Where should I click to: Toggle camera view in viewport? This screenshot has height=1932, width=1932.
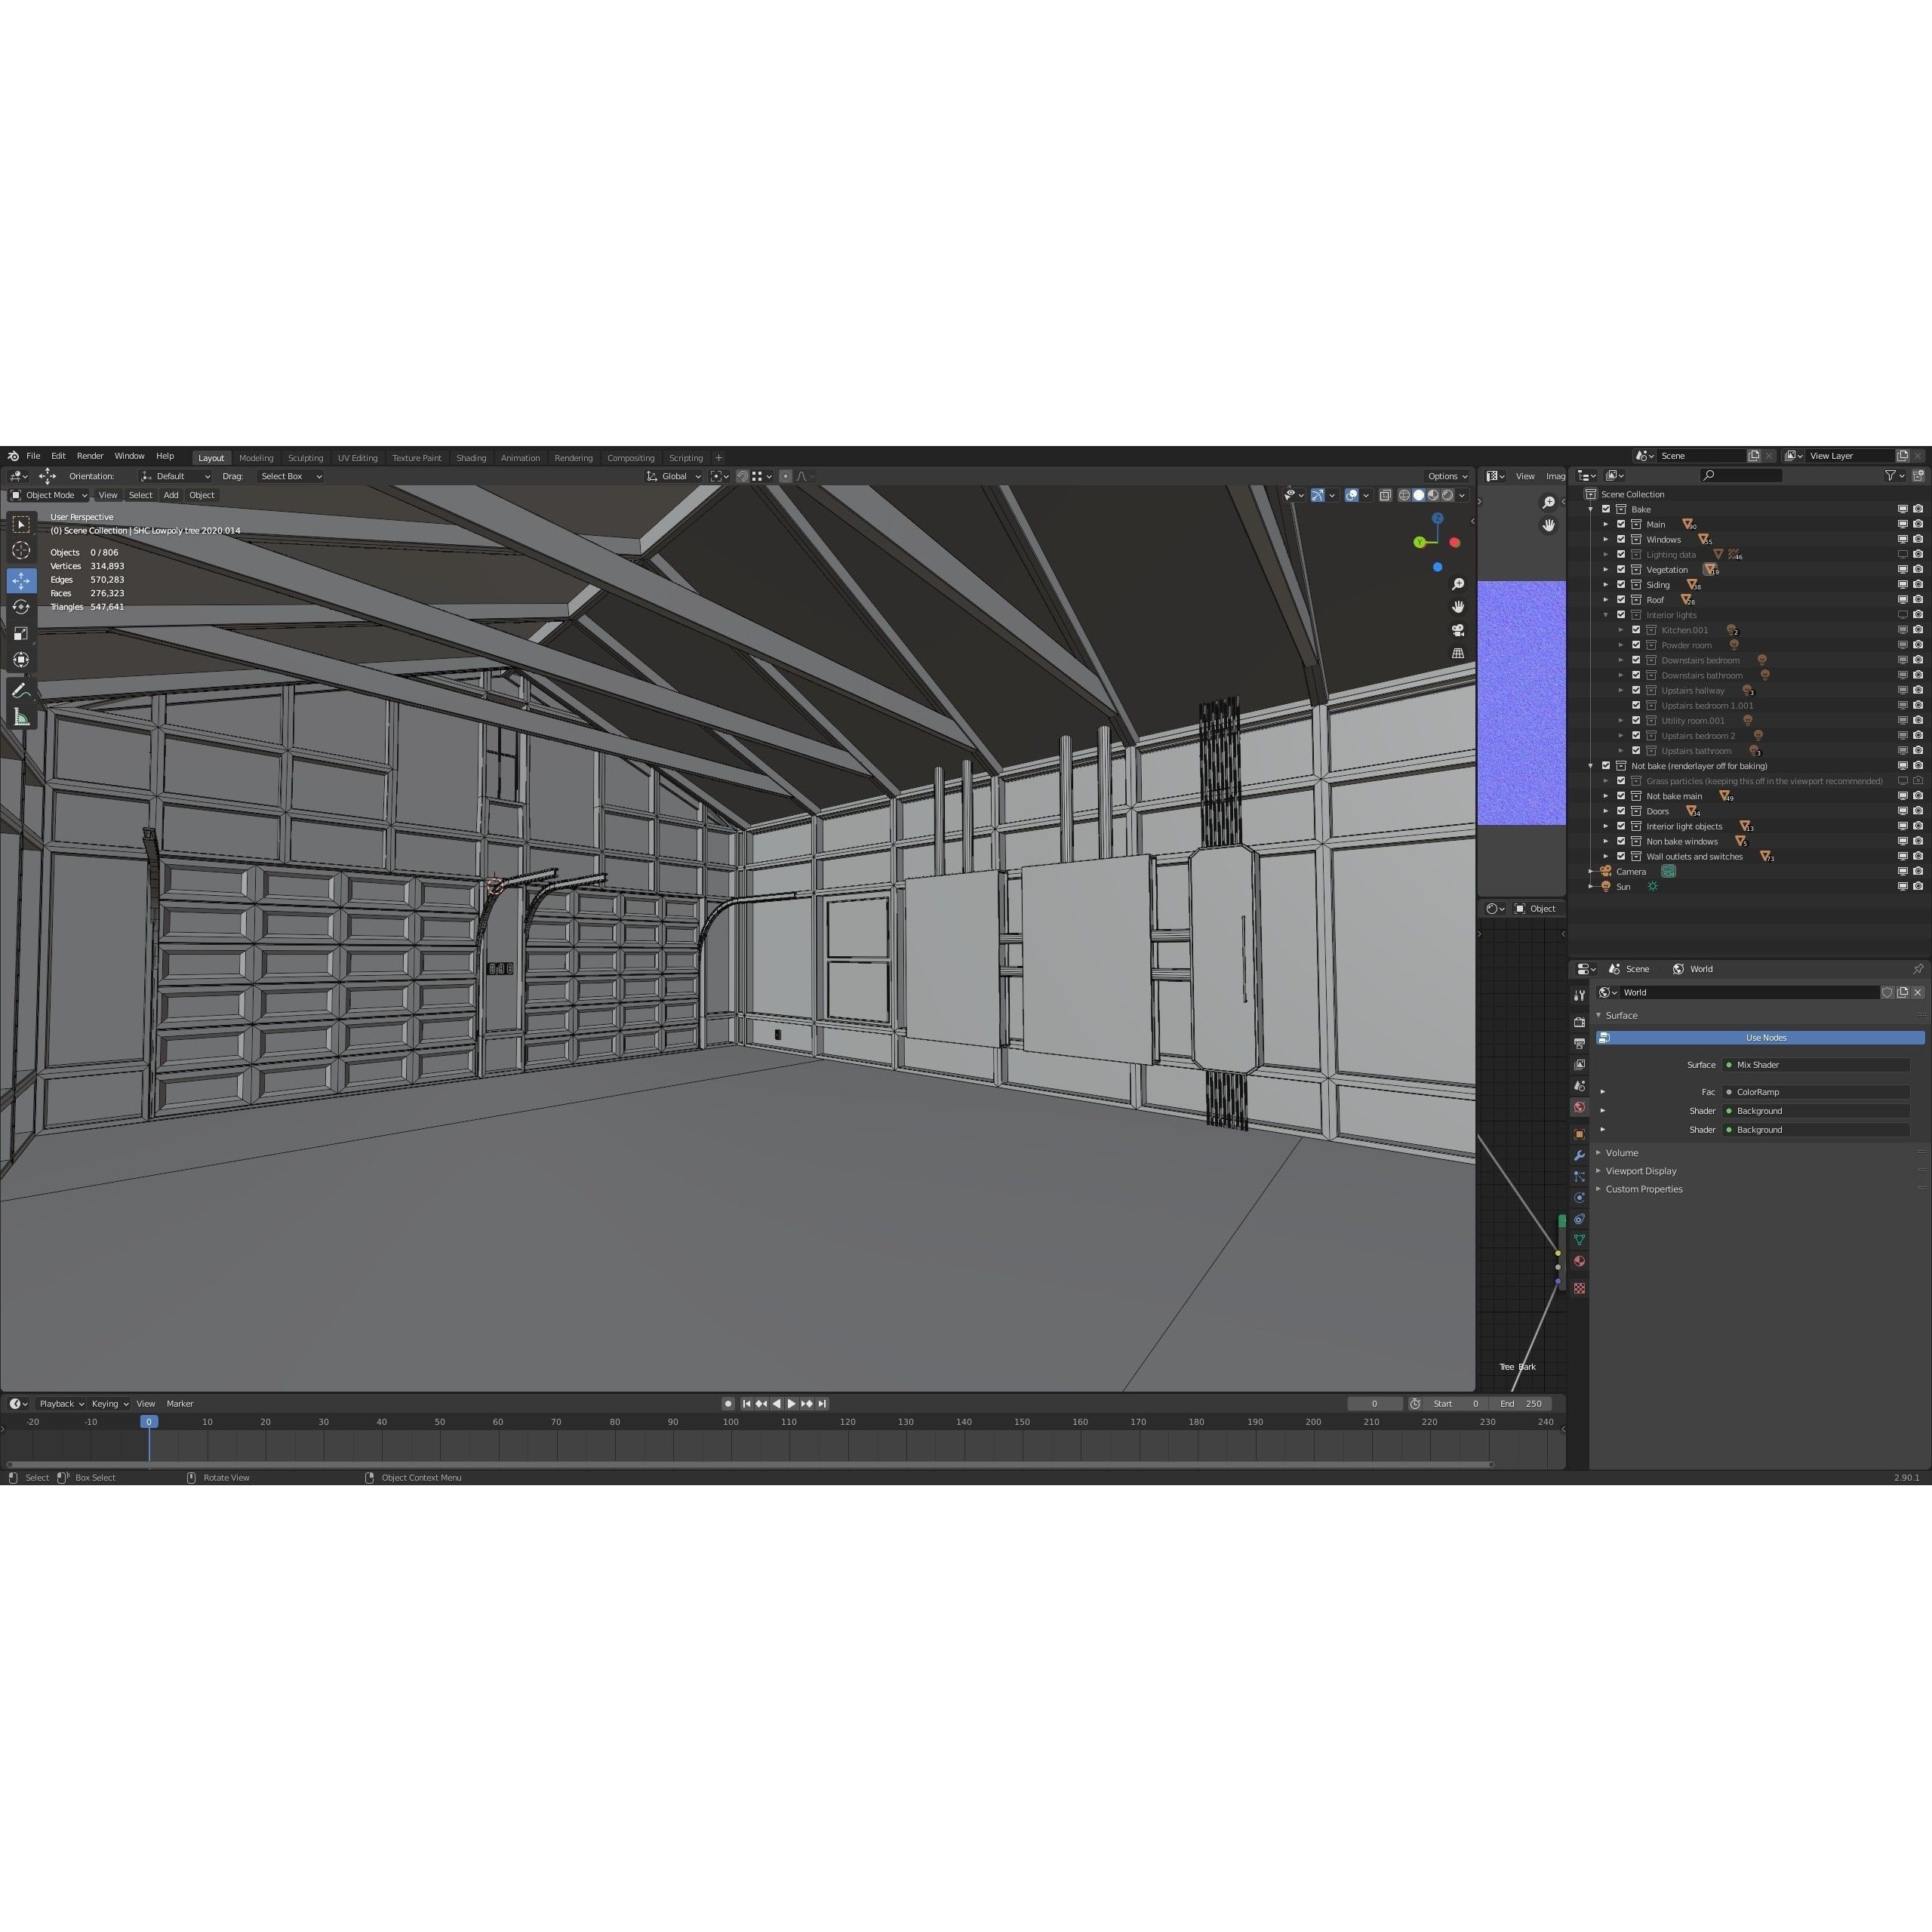point(1458,630)
